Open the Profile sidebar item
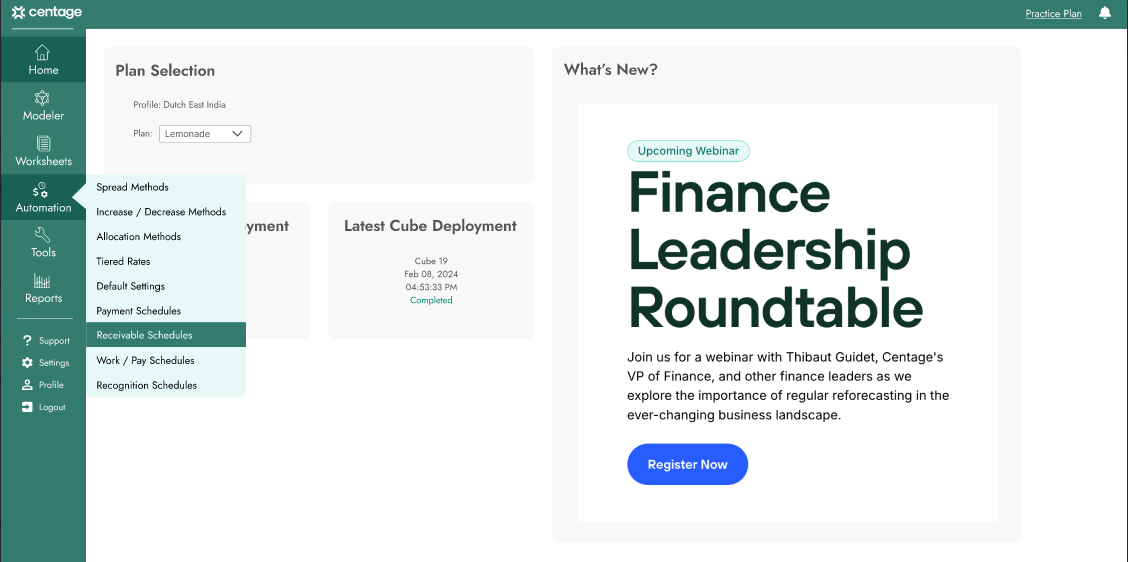1128x562 pixels. coord(42,385)
